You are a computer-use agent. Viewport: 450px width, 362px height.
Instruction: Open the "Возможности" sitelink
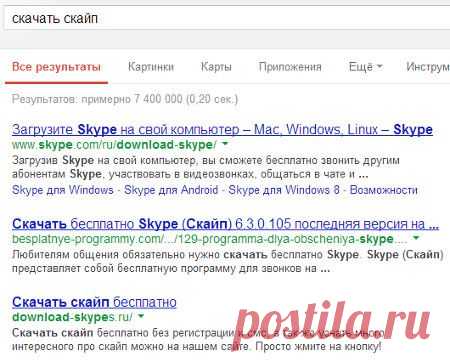(x=384, y=190)
